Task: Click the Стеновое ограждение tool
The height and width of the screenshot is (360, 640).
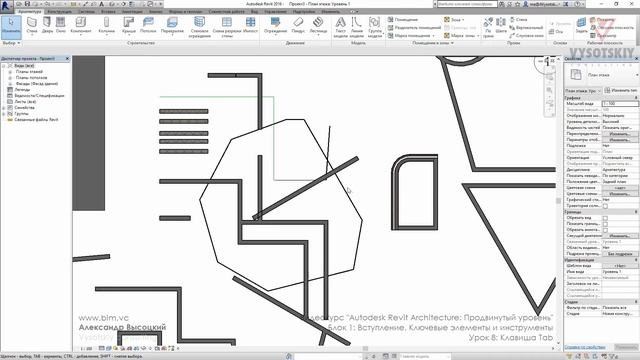Action: pyautogui.click(x=200, y=27)
